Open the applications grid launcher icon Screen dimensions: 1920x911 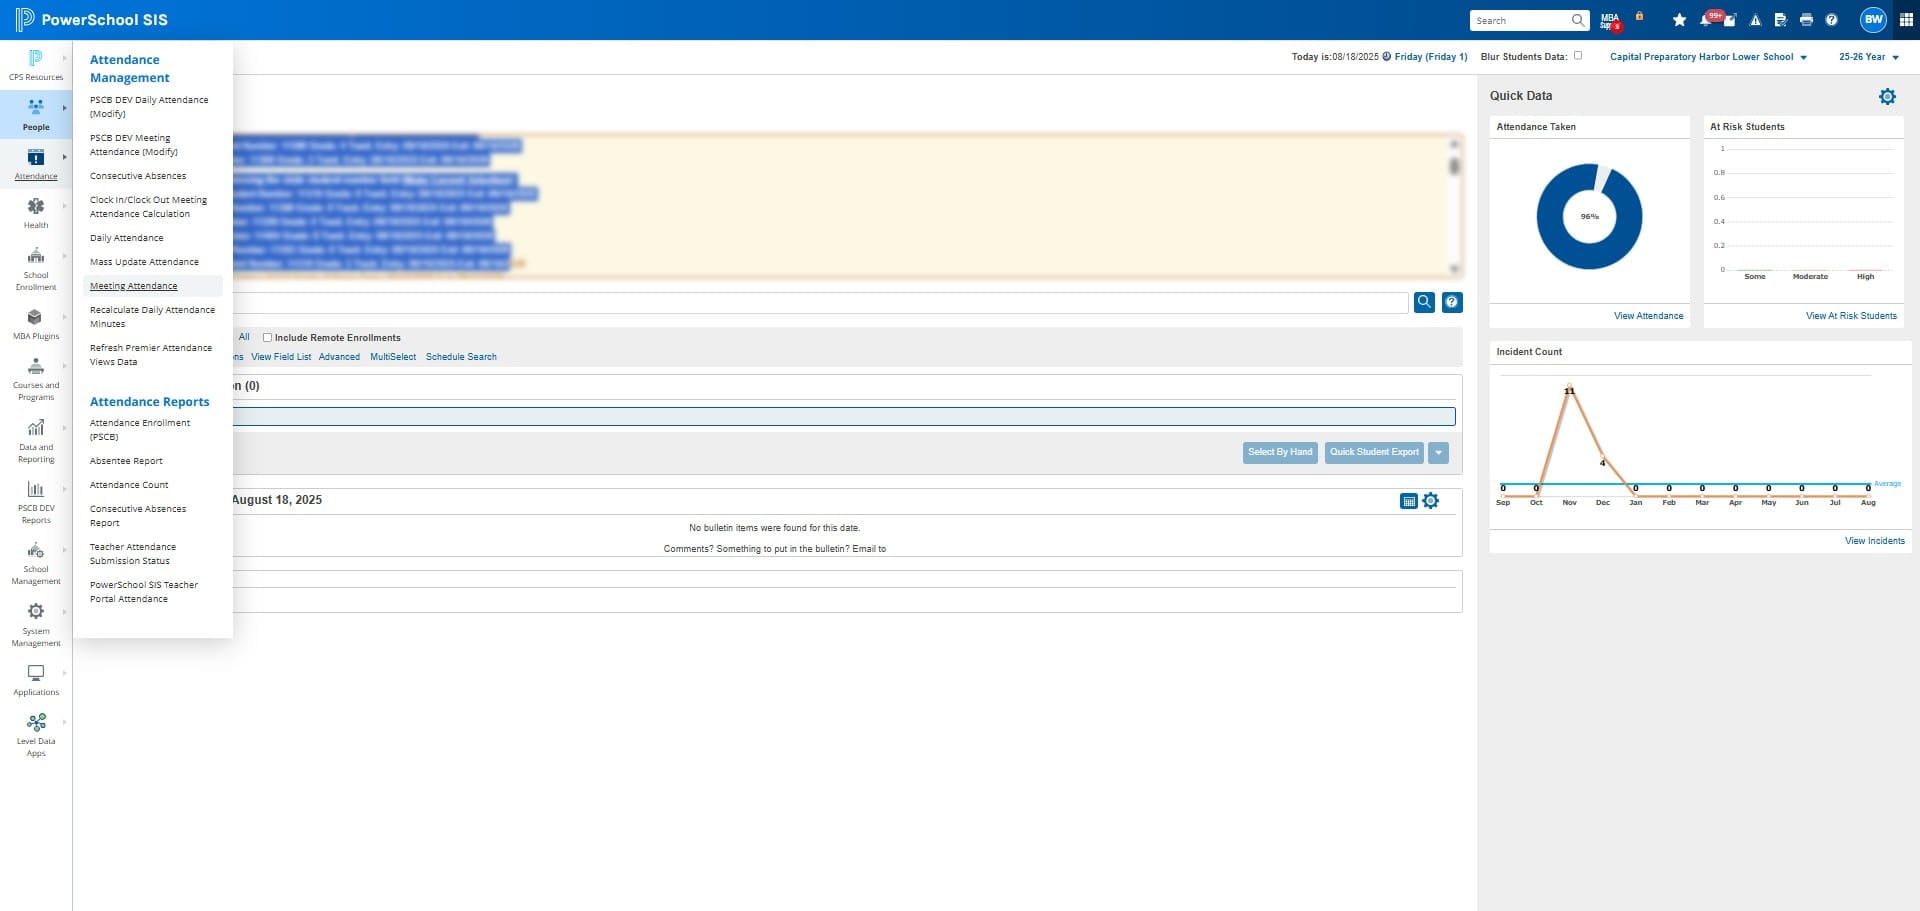click(x=1906, y=20)
